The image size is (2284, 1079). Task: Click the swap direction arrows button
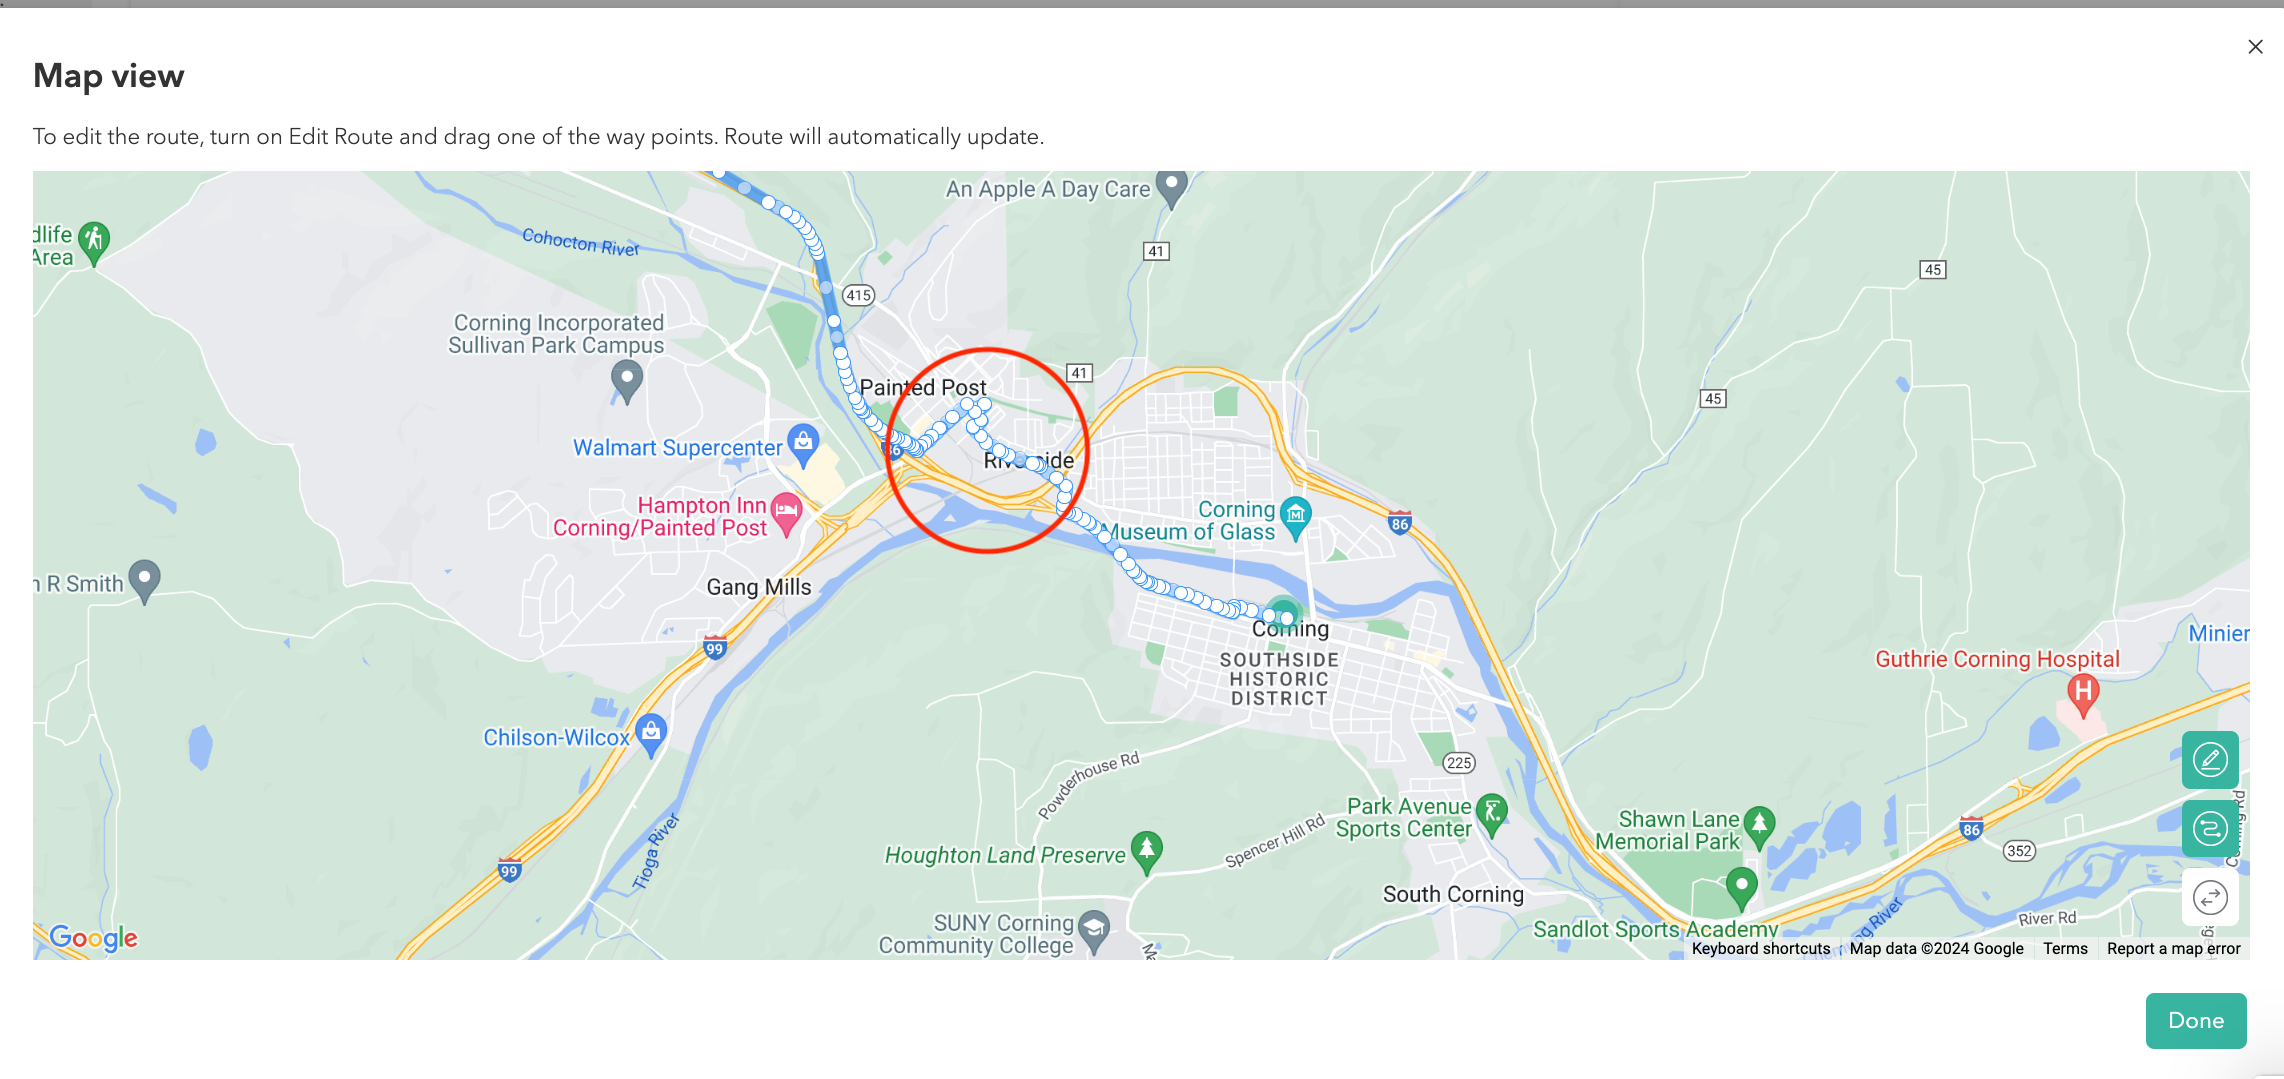2210,897
